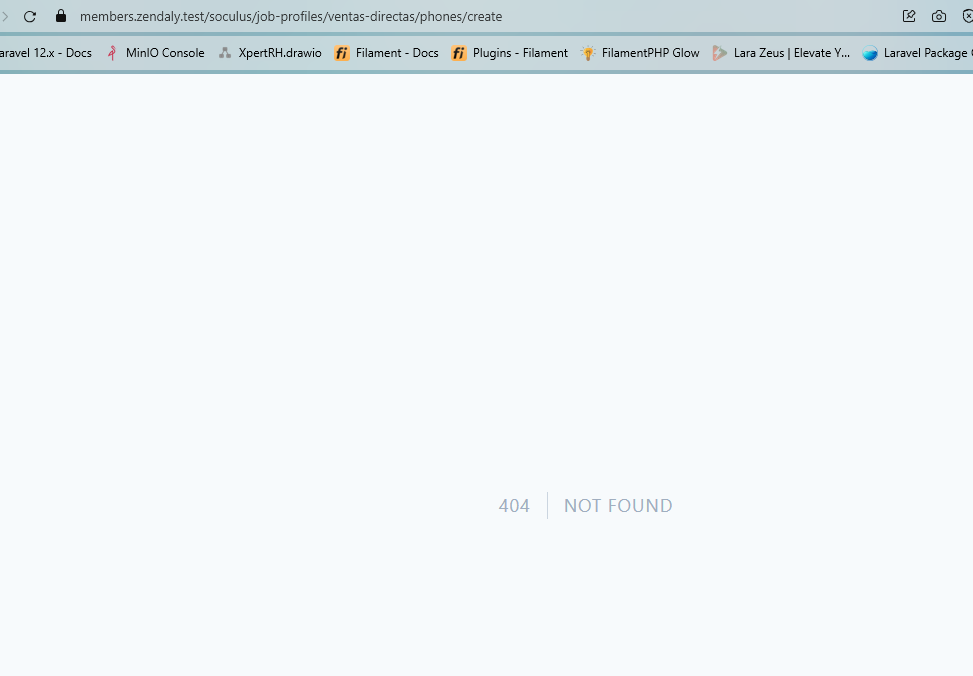This screenshot has width=973, height=676.
Task: Click the FilamentPHP Glow lightbulb icon
Action: 588,53
